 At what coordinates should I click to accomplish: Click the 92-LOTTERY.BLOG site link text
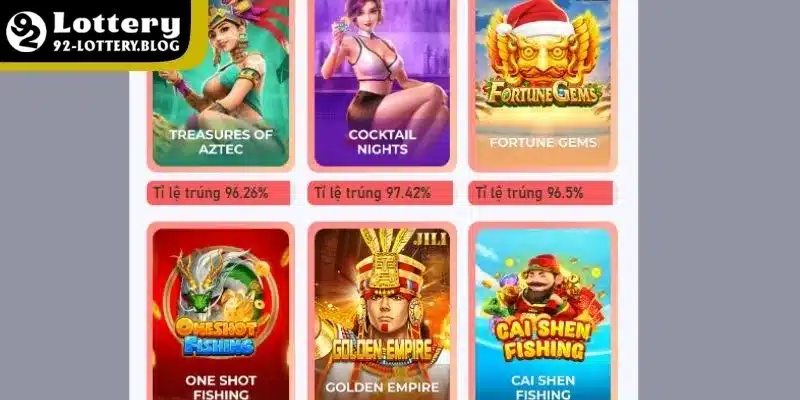click(x=117, y=46)
